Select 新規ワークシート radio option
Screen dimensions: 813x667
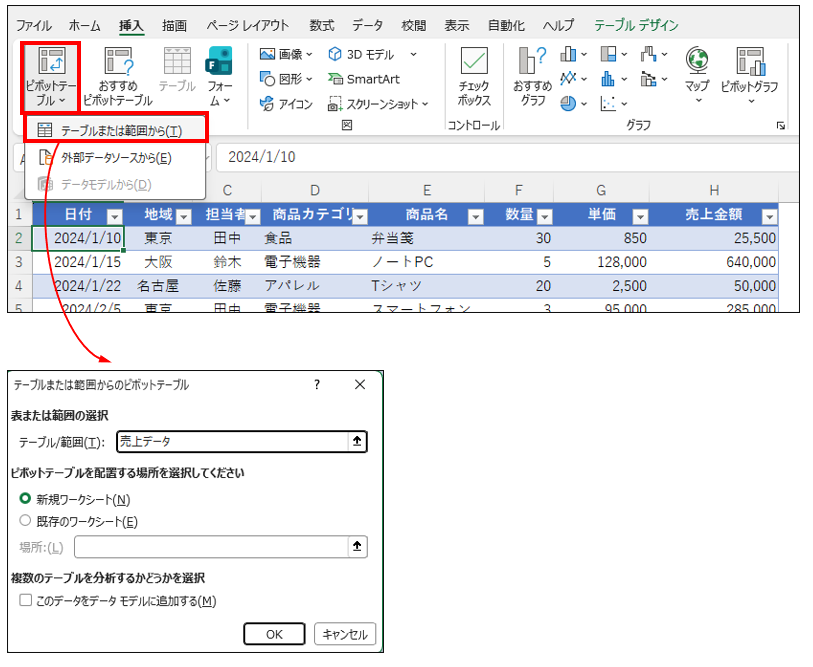[26, 498]
